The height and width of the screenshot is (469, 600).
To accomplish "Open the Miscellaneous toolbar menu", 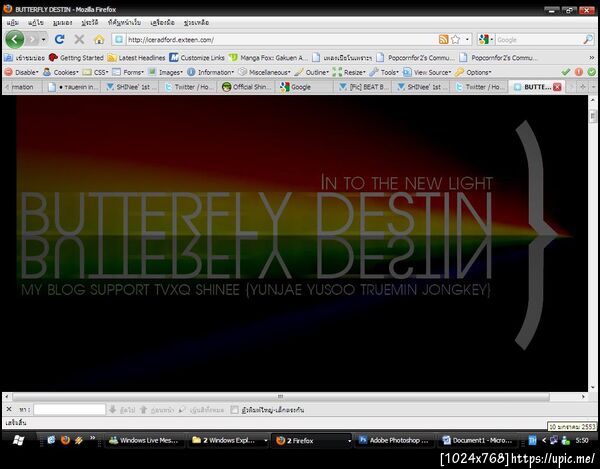I will click(264, 72).
